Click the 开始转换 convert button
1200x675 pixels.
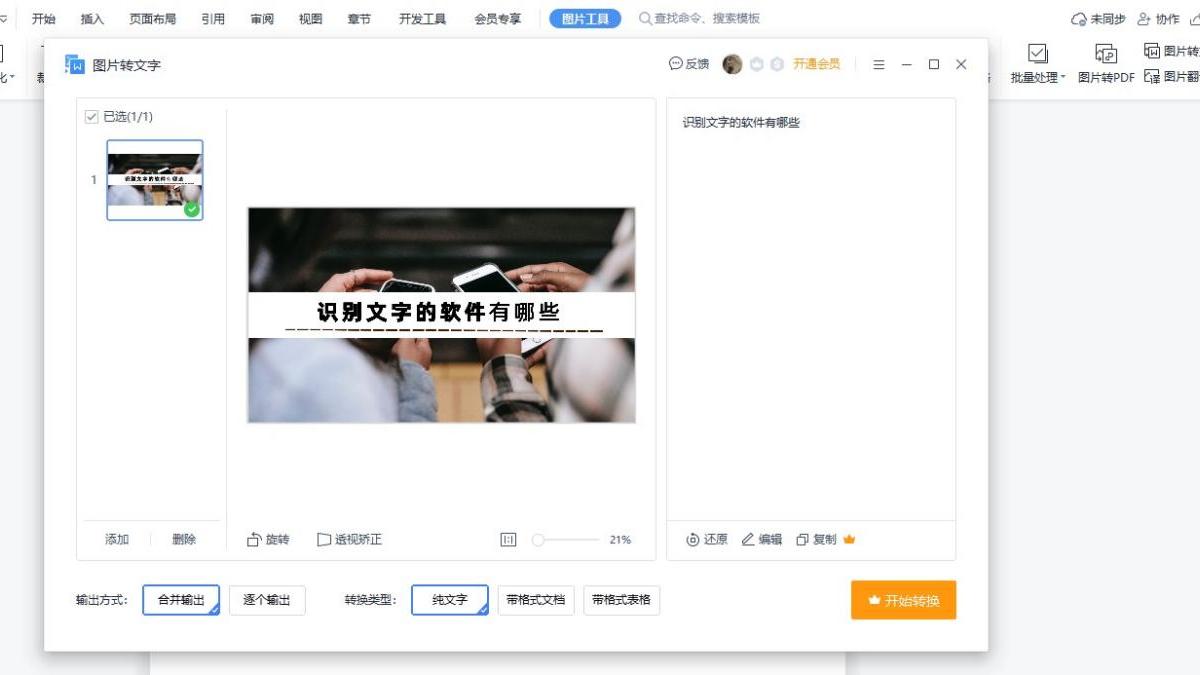point(903,599)
